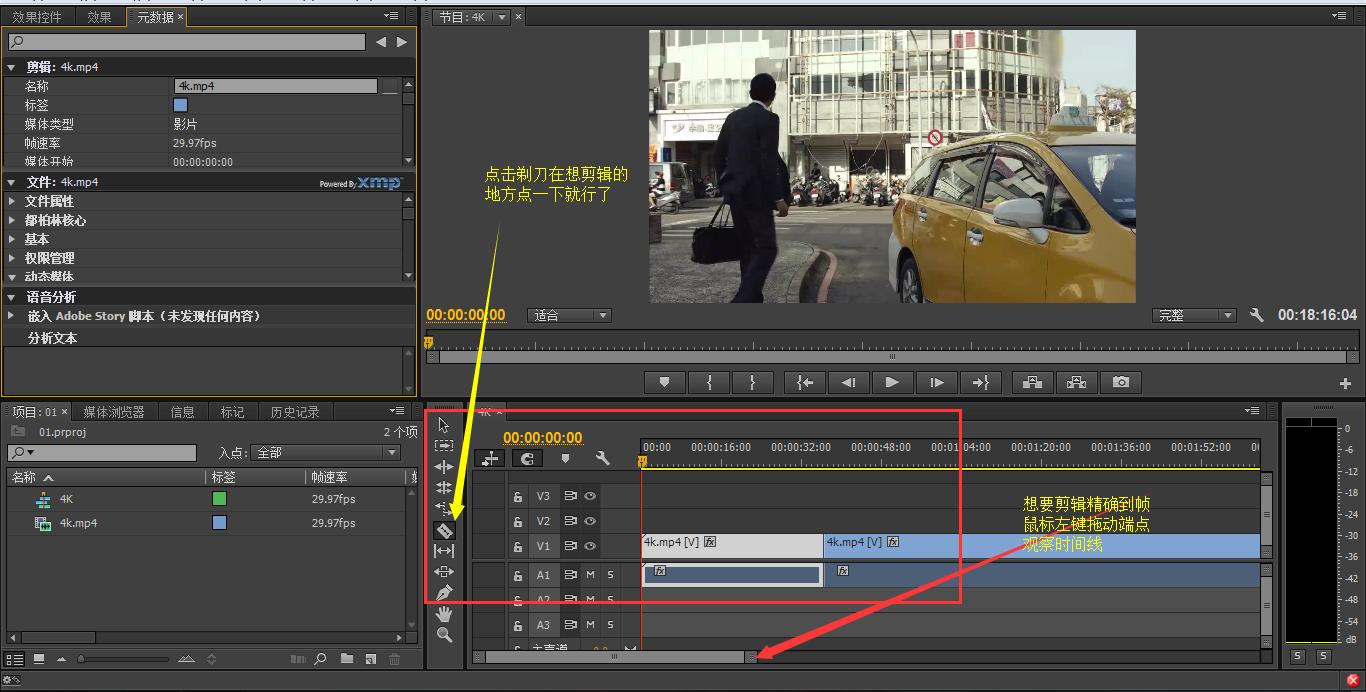This screenshot has width=1366, height=692.
Task: Select the Pen tool
Action: tap(445, 593)
